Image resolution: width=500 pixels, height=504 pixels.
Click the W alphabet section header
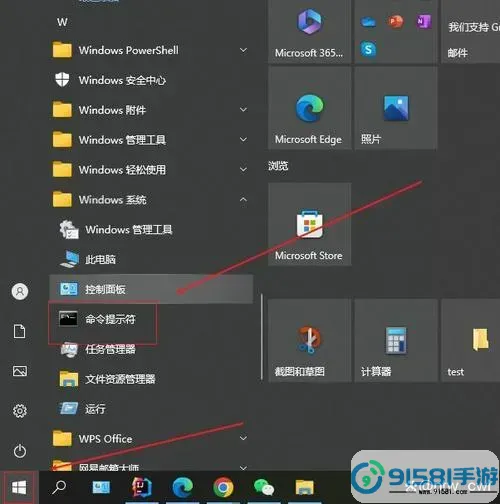coord(62,22)
